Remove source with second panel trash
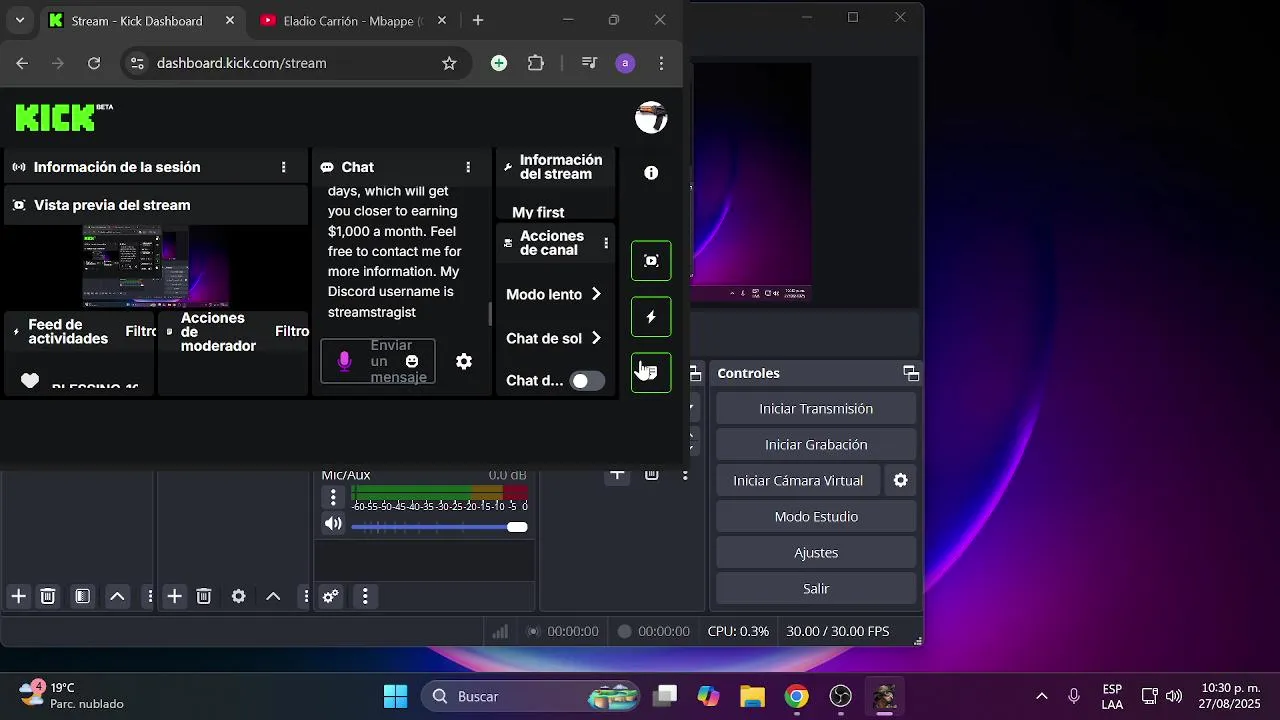This screenshot has width=1280, height=720. pos(204,597)
